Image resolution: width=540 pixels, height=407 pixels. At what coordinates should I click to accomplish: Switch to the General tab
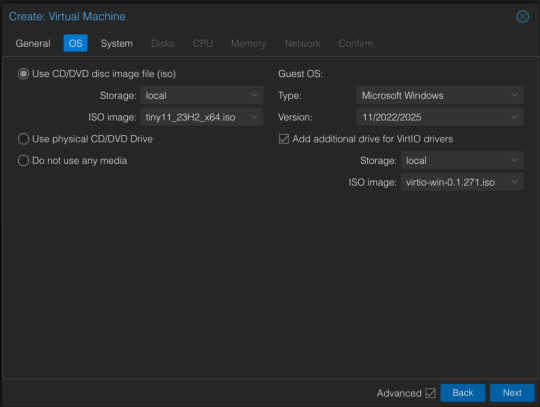click(x=33, y=43)
